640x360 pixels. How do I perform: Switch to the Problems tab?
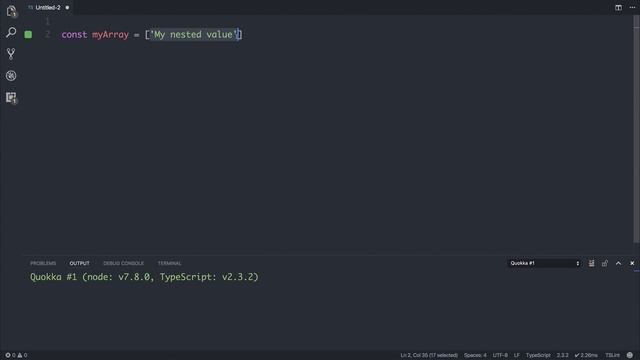[x=43, y=263]
